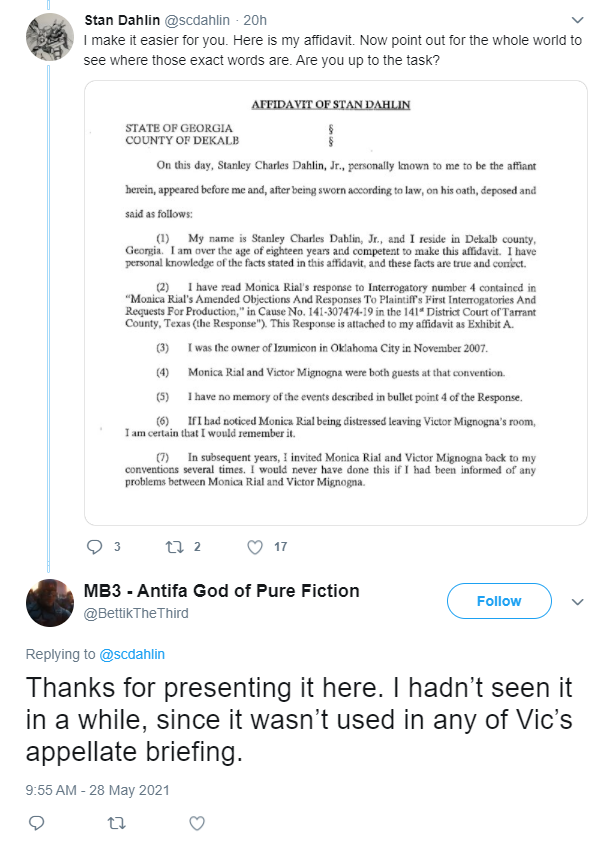Open MB3's profile picture
The height and width of the screenshot is (855, 613).
50,603
